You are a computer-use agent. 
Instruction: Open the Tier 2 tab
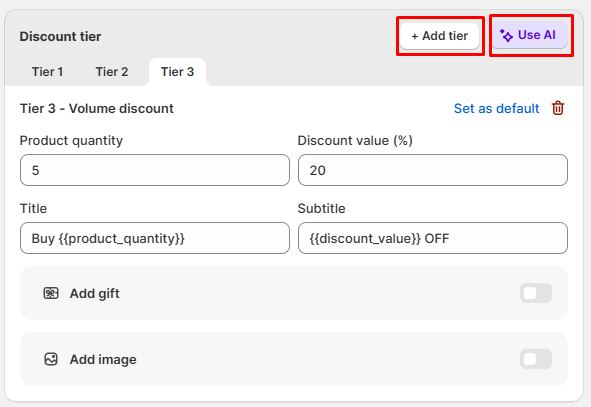[112, 72]
